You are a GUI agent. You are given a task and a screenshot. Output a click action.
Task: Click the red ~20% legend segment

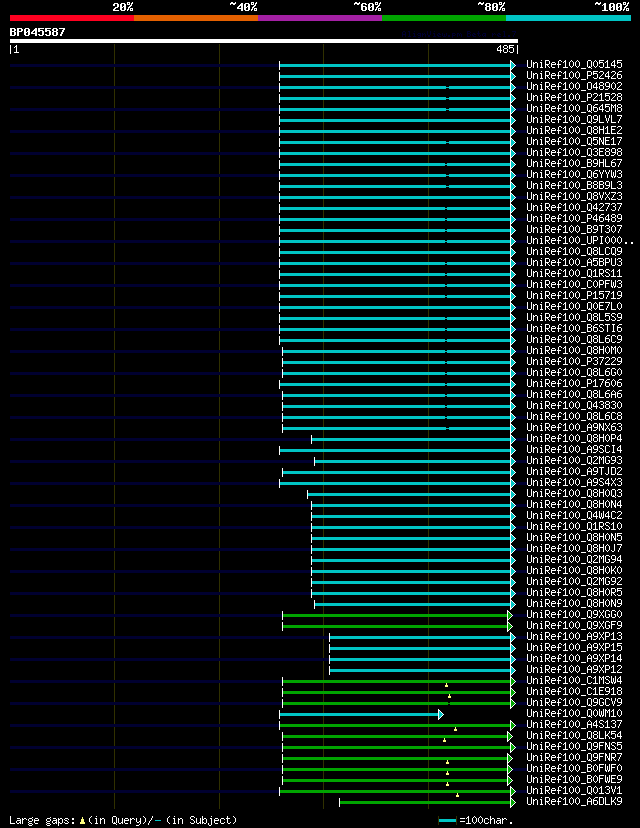coord(72,18)
